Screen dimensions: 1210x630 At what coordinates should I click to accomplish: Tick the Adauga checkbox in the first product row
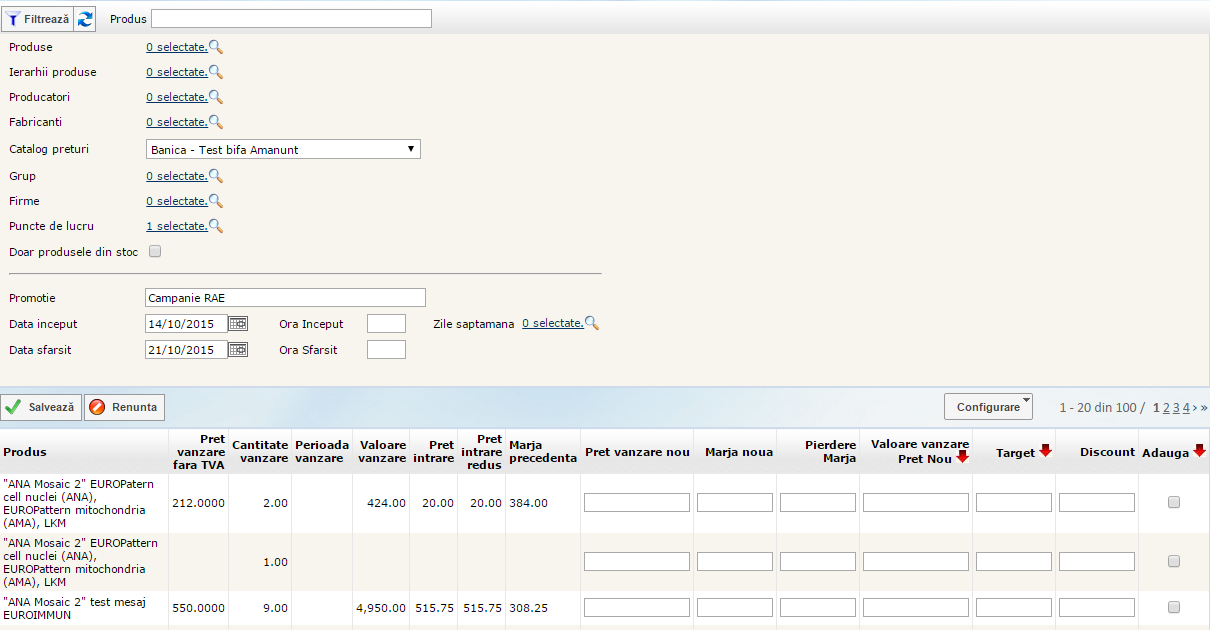tap(1174, 503)
